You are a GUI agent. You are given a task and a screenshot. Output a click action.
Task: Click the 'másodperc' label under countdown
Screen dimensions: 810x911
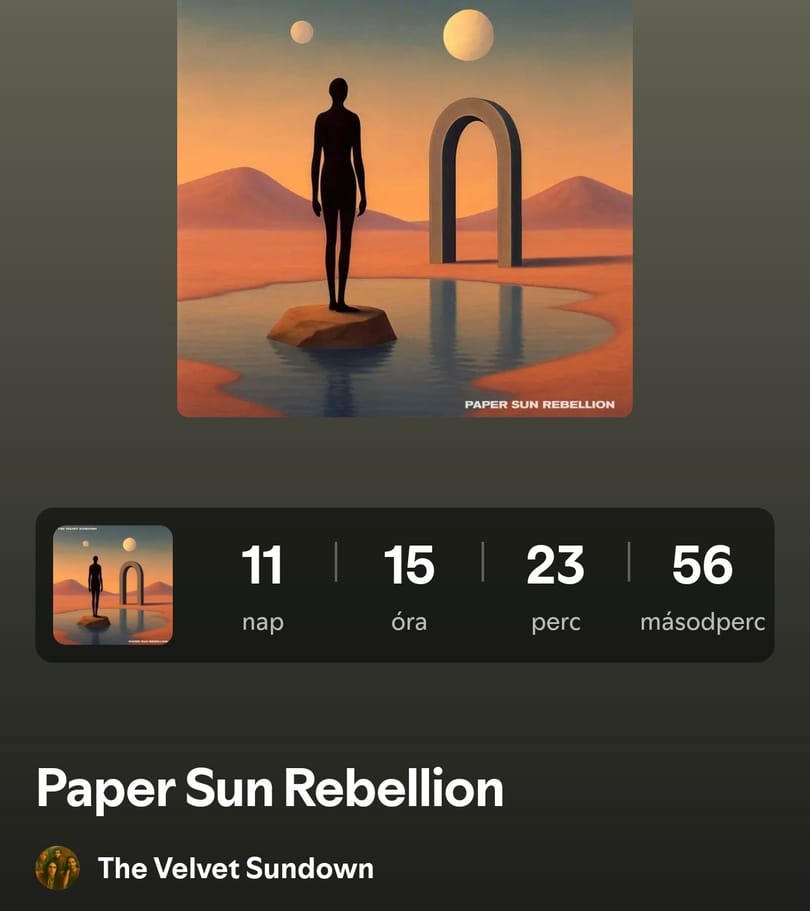(703, 622)
